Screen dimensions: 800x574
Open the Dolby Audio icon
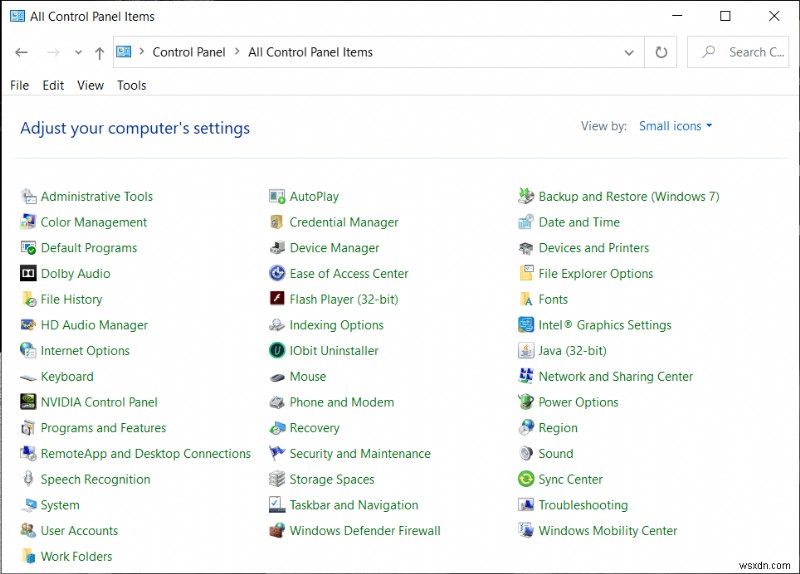[x=28, y=273]
